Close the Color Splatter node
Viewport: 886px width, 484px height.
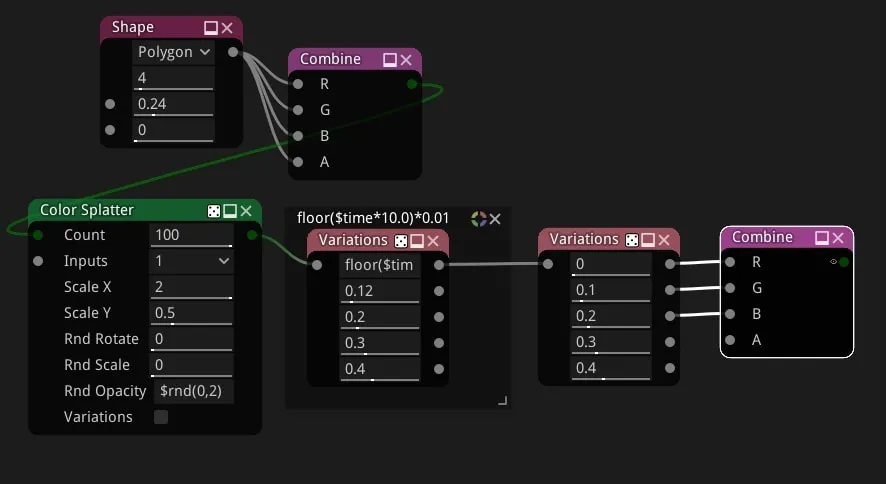click(246, 211)
